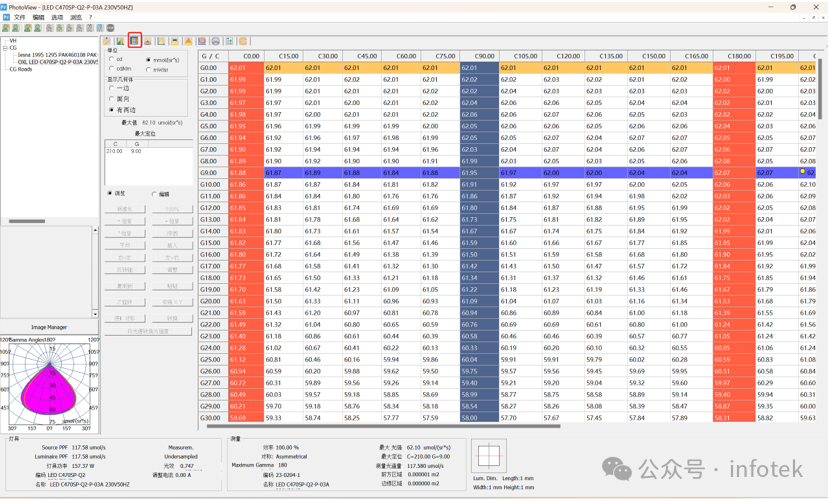Select the 编辑 mode radio button

[x=154, y=194]
